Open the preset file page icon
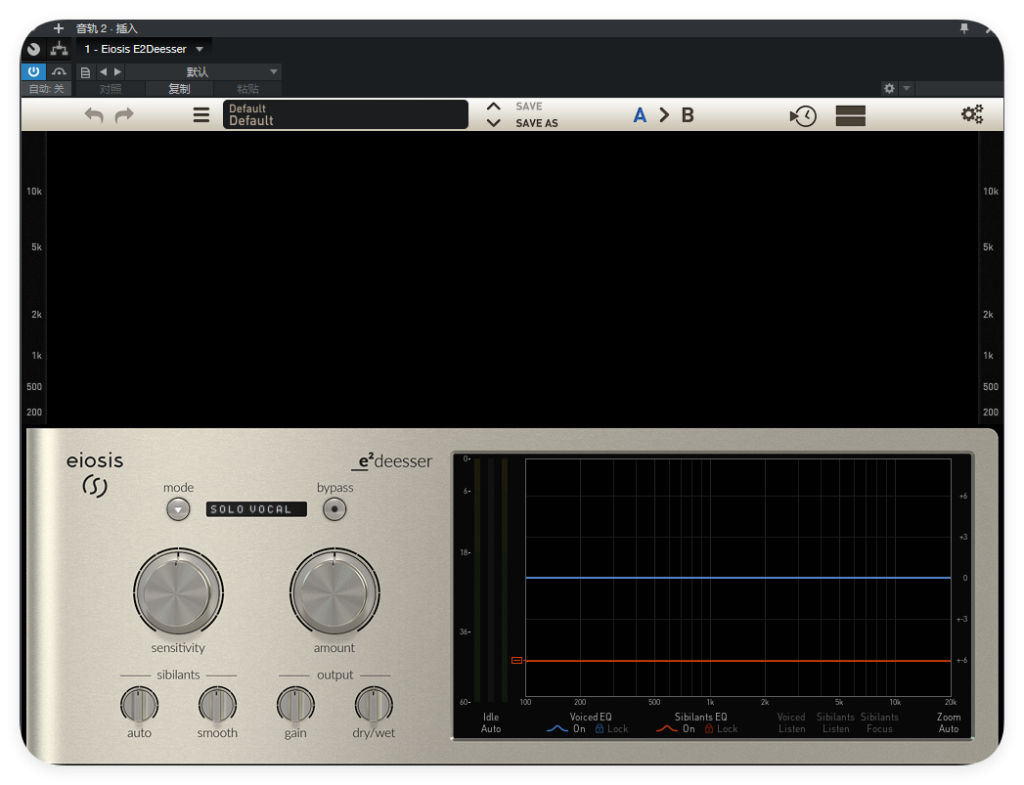The width and height of the screenshot is (1024, 785). click(x=85, y=72)
